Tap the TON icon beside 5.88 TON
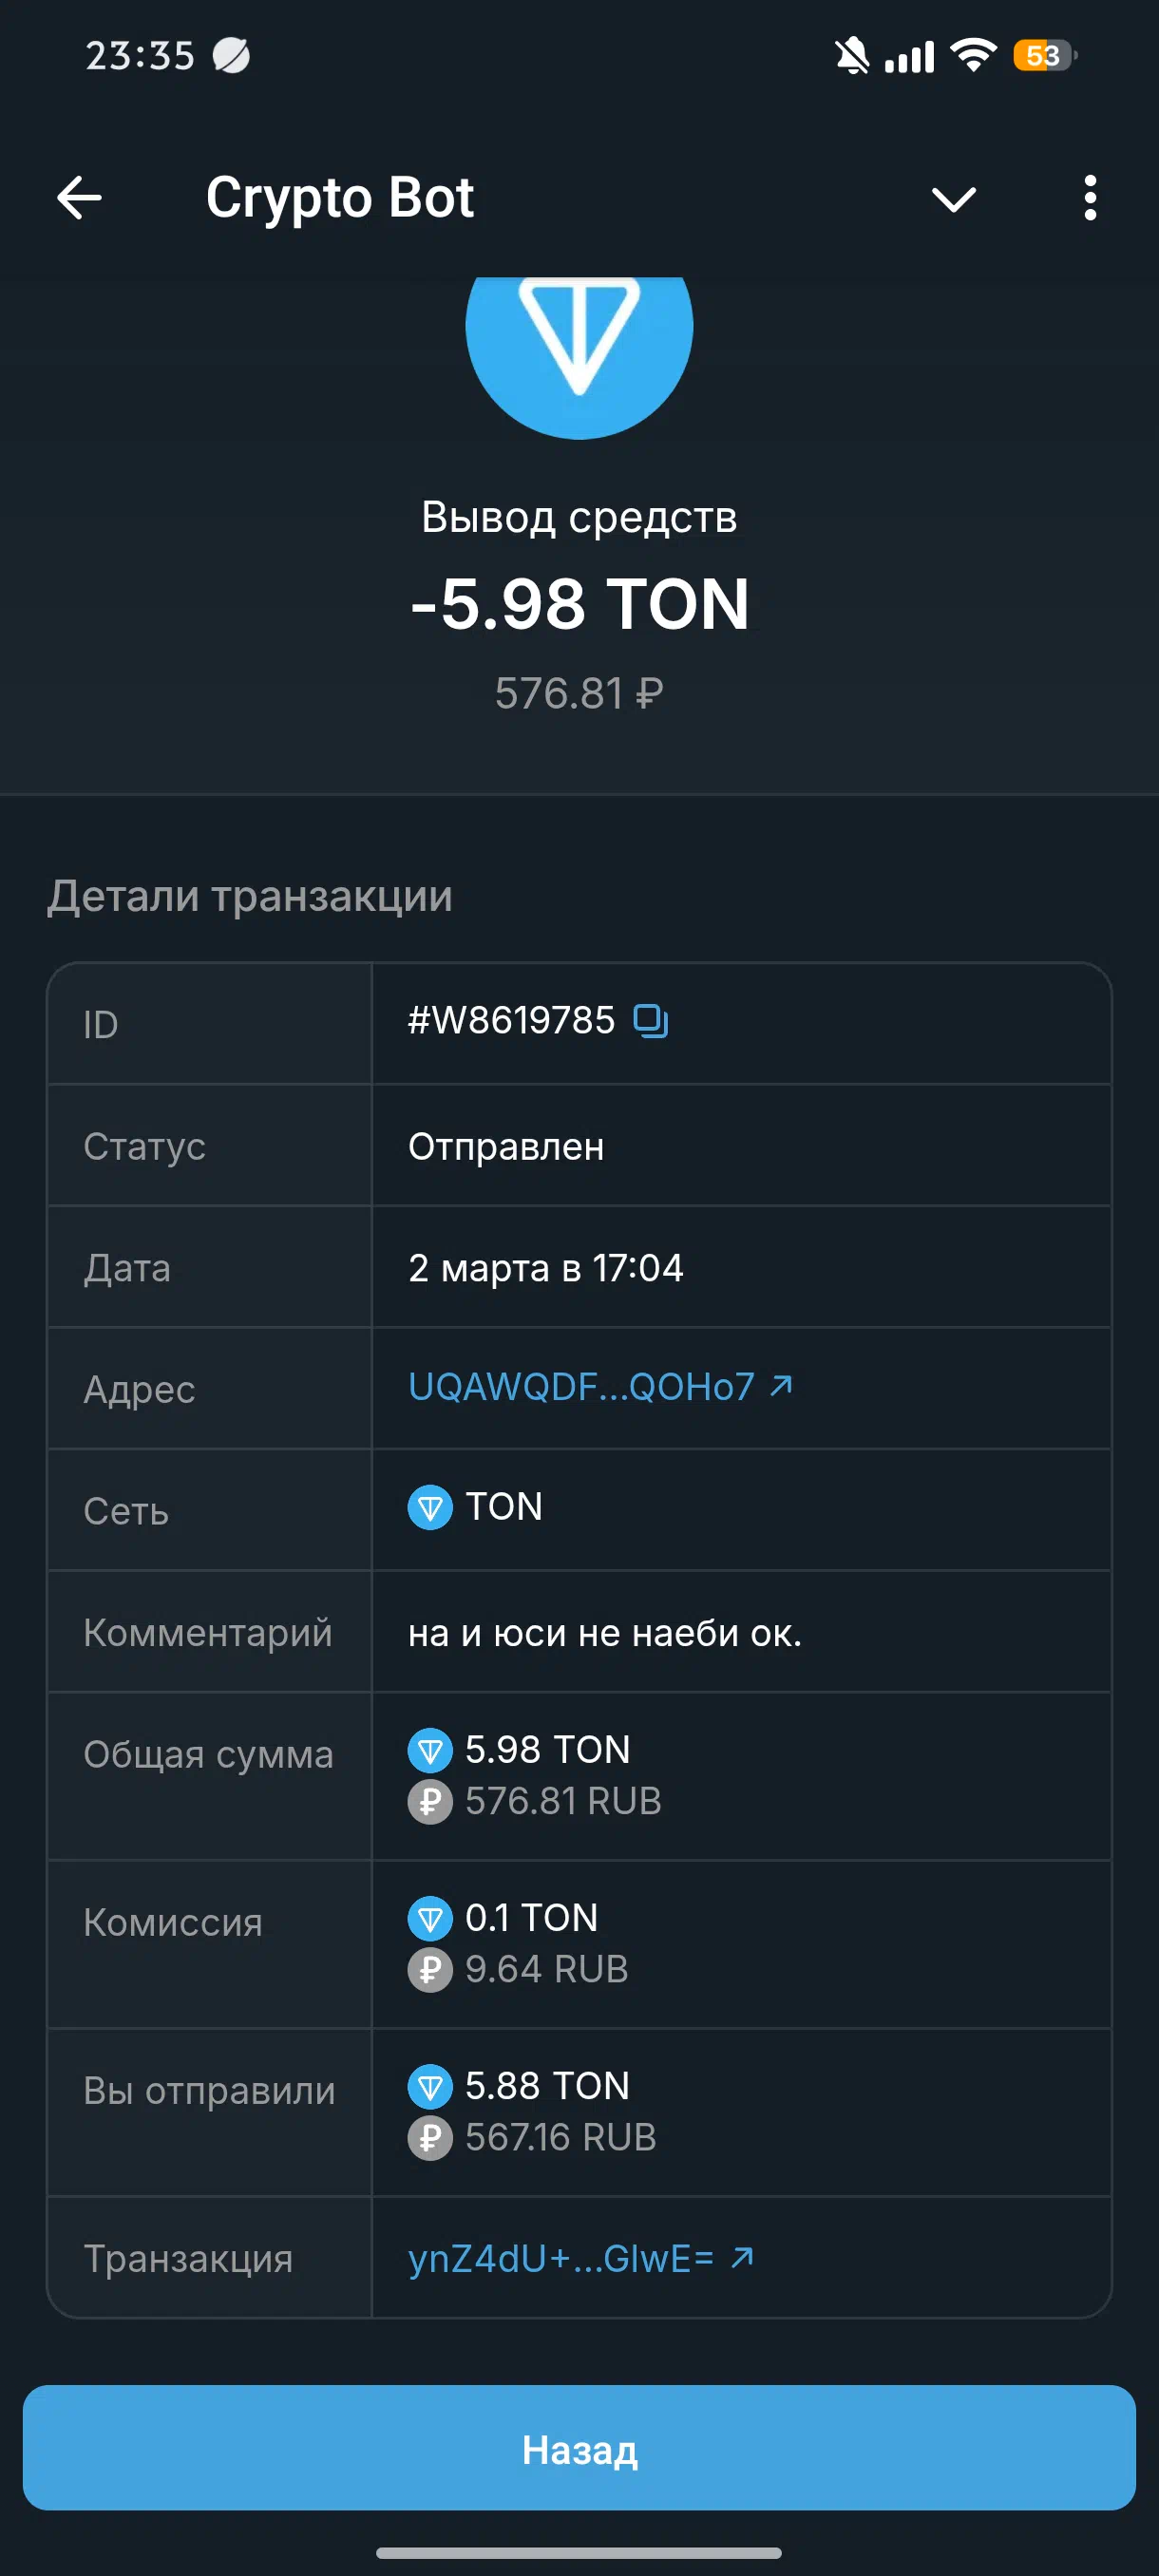Screen dimensions: 1159x2576 [x=430, y=2086]
